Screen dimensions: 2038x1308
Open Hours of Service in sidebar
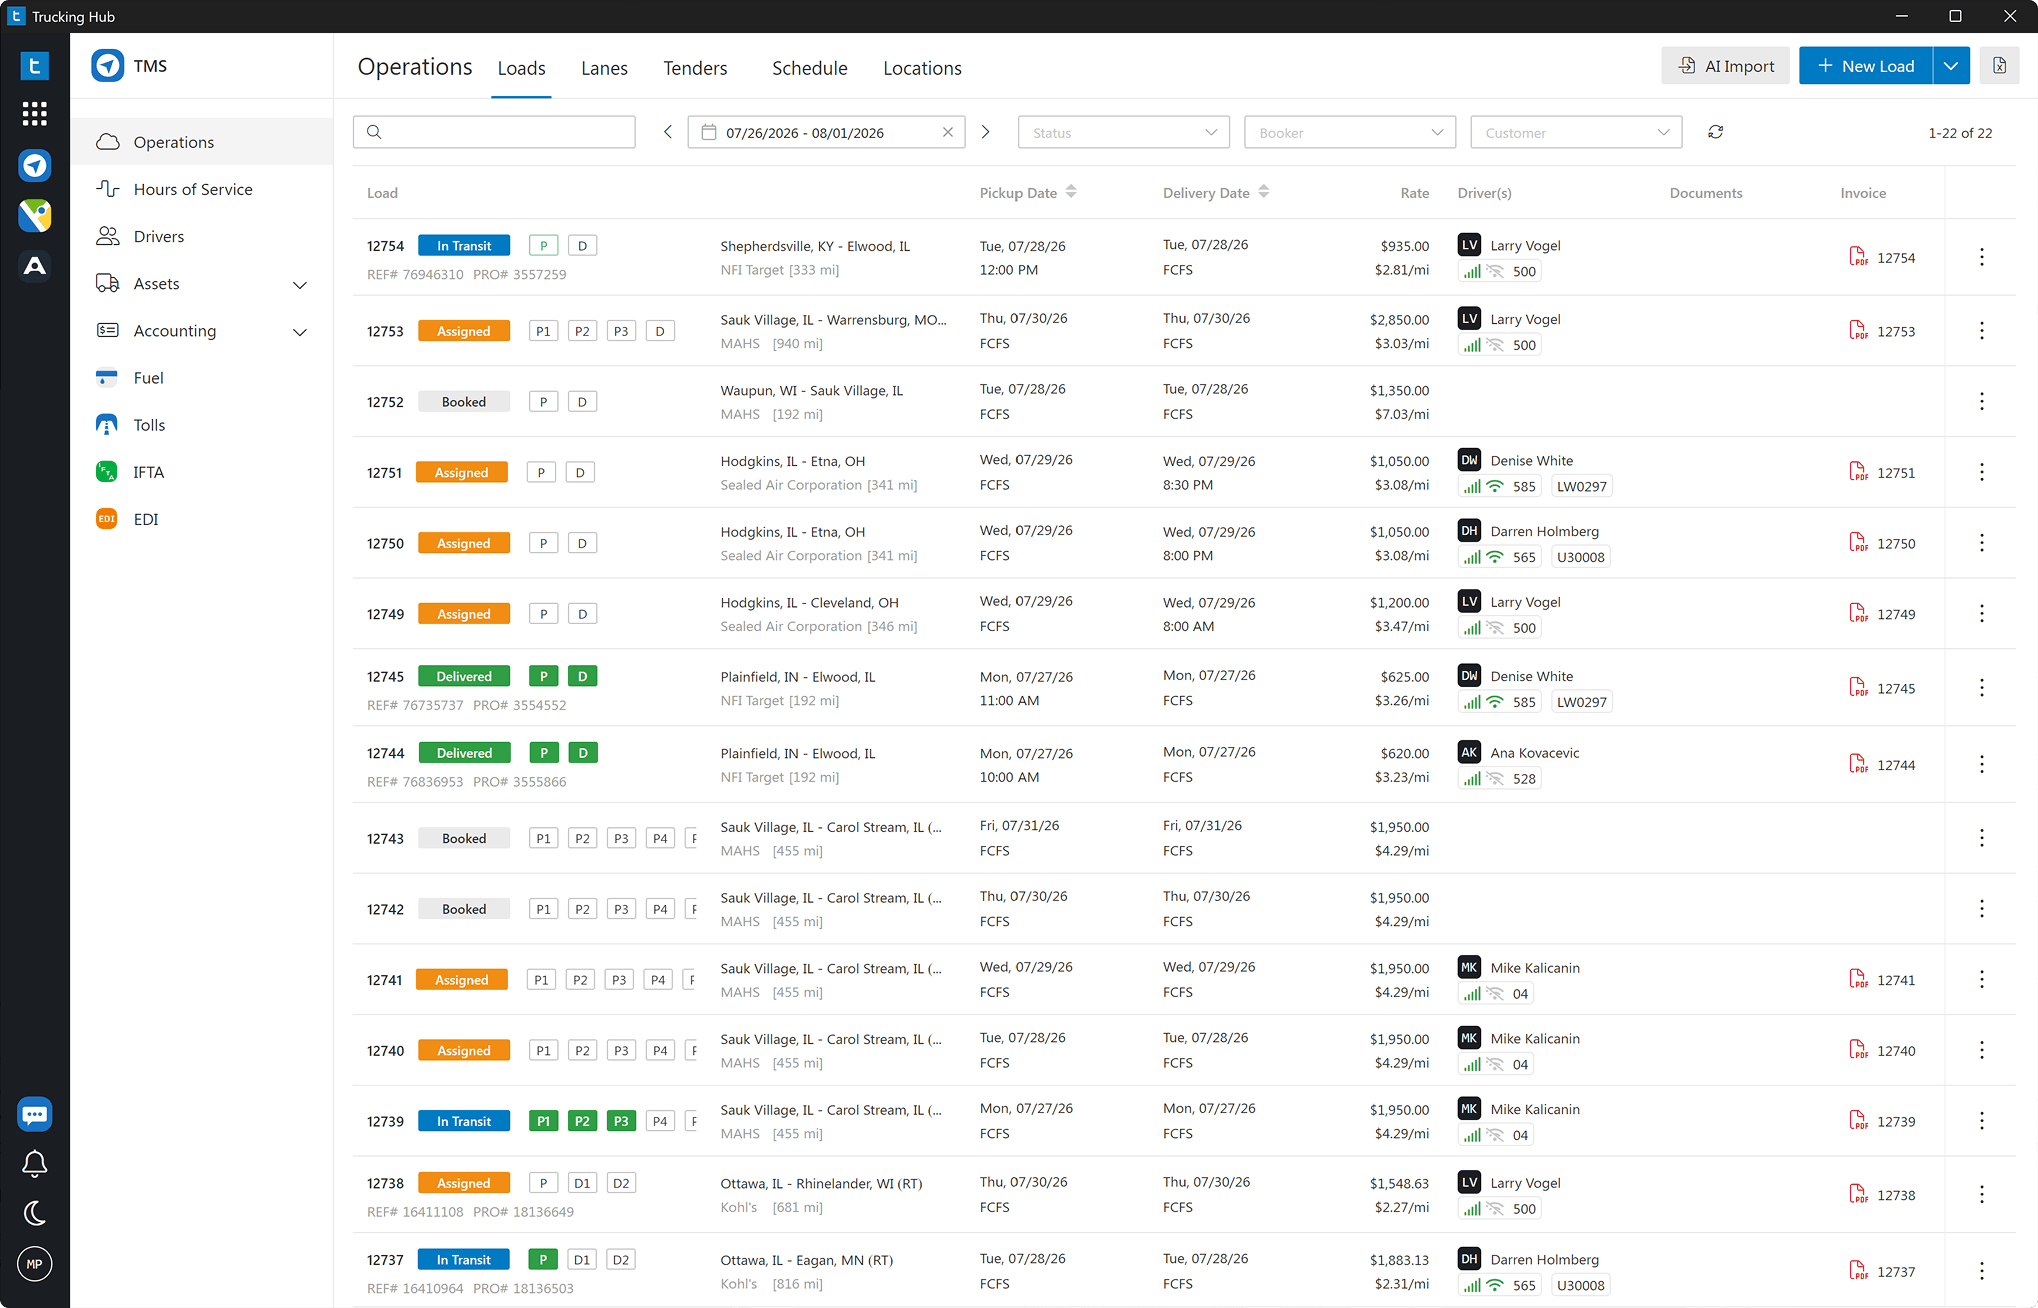(202, 189)
